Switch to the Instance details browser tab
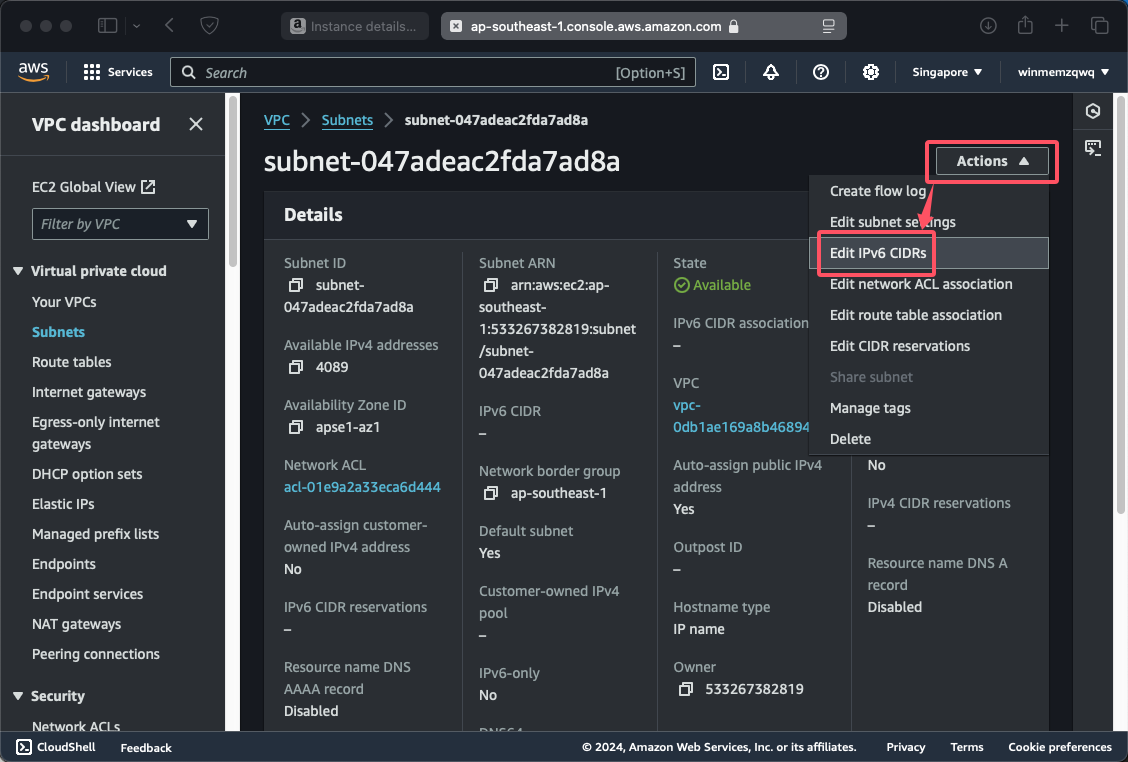 tap(355, 26)
